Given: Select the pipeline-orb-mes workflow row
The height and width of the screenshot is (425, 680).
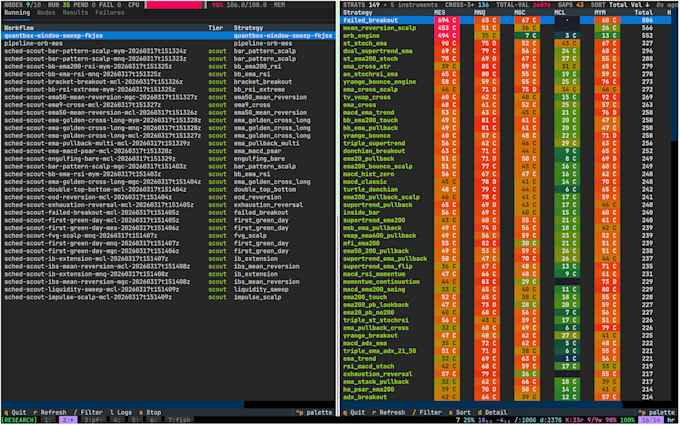Looking at the screenshot, I should (x=168, y=43).
